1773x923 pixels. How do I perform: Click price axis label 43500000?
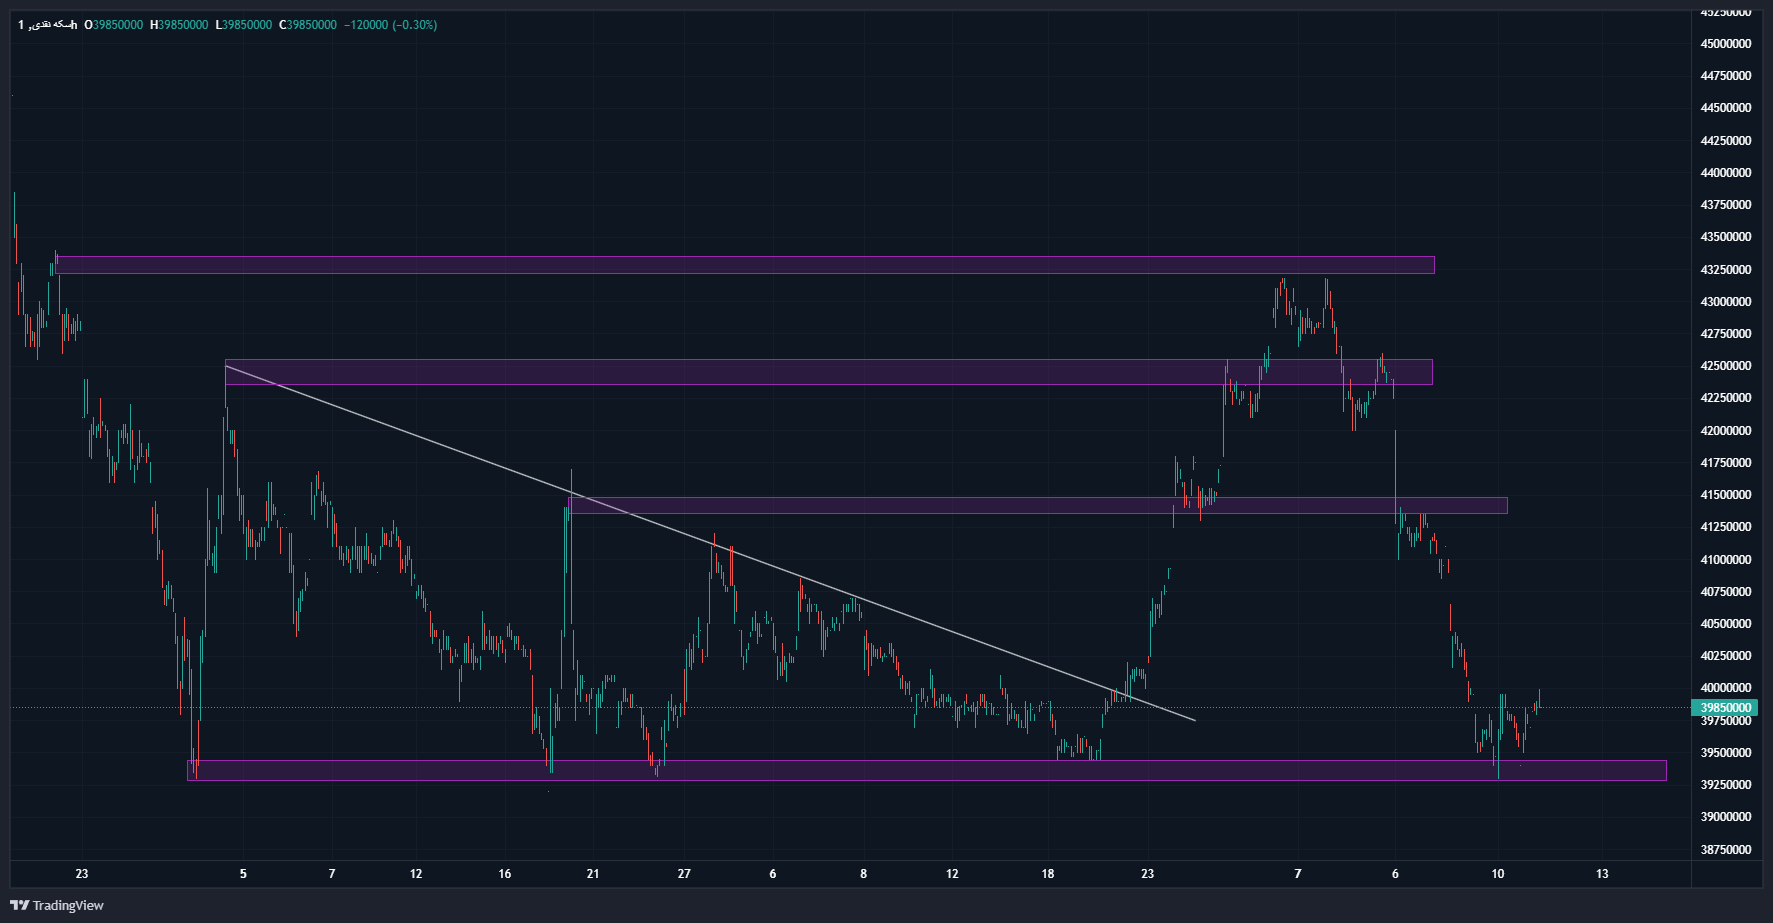pos(1726,237)
